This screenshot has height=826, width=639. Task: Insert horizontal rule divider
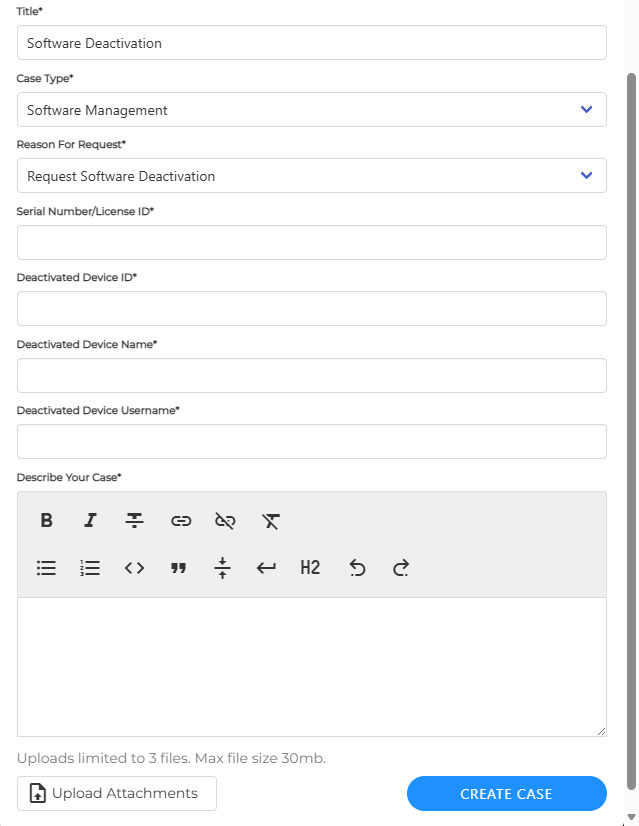(222, 568)
